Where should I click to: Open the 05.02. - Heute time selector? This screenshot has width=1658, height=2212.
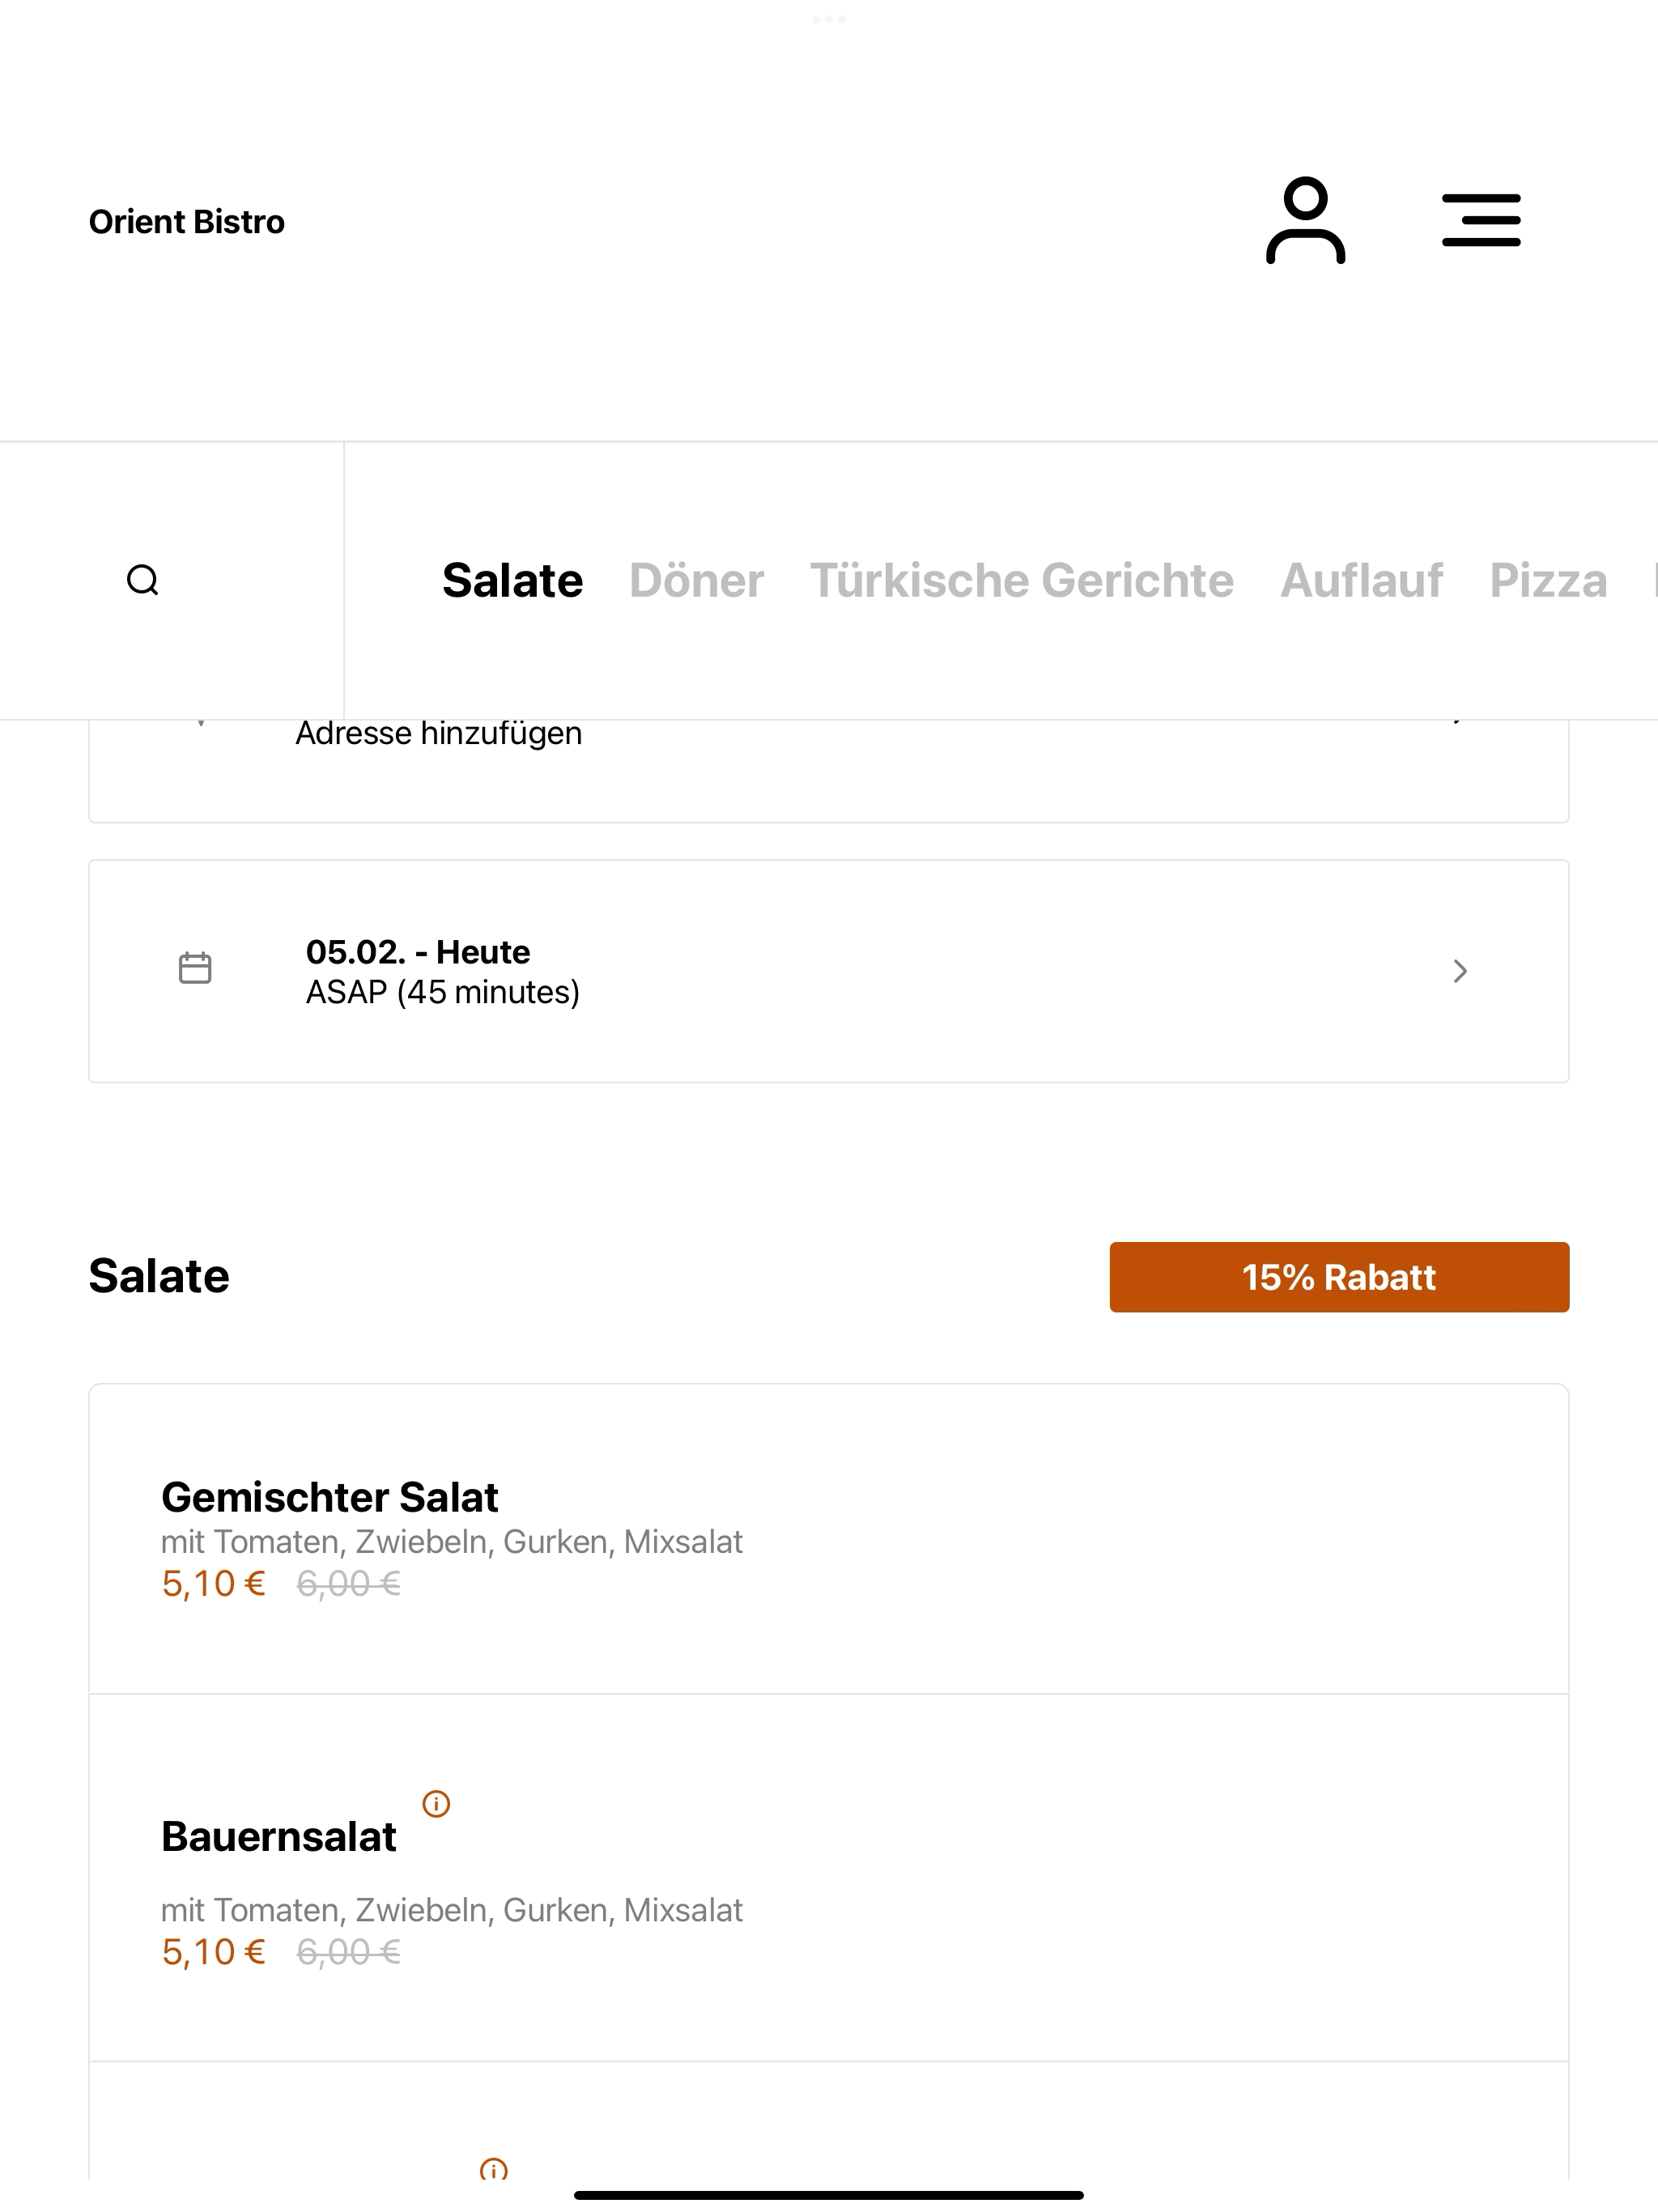pyautogui.click(x=829, y=971)
